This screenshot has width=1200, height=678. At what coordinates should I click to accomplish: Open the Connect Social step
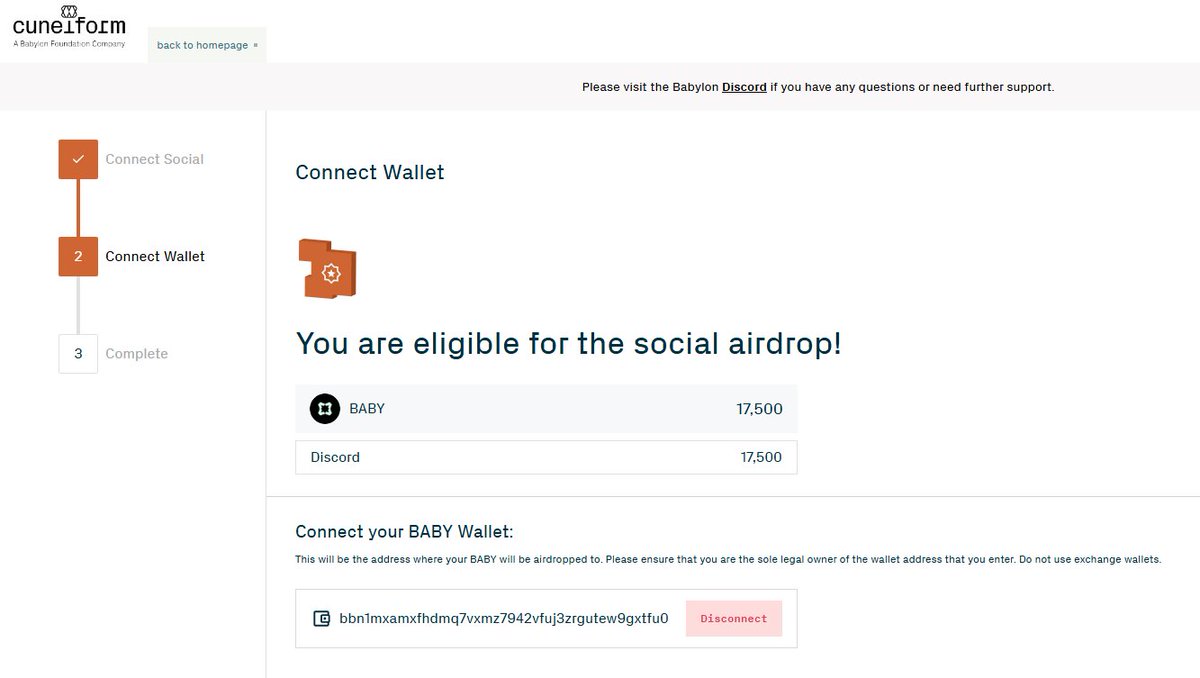pos(154,159)
